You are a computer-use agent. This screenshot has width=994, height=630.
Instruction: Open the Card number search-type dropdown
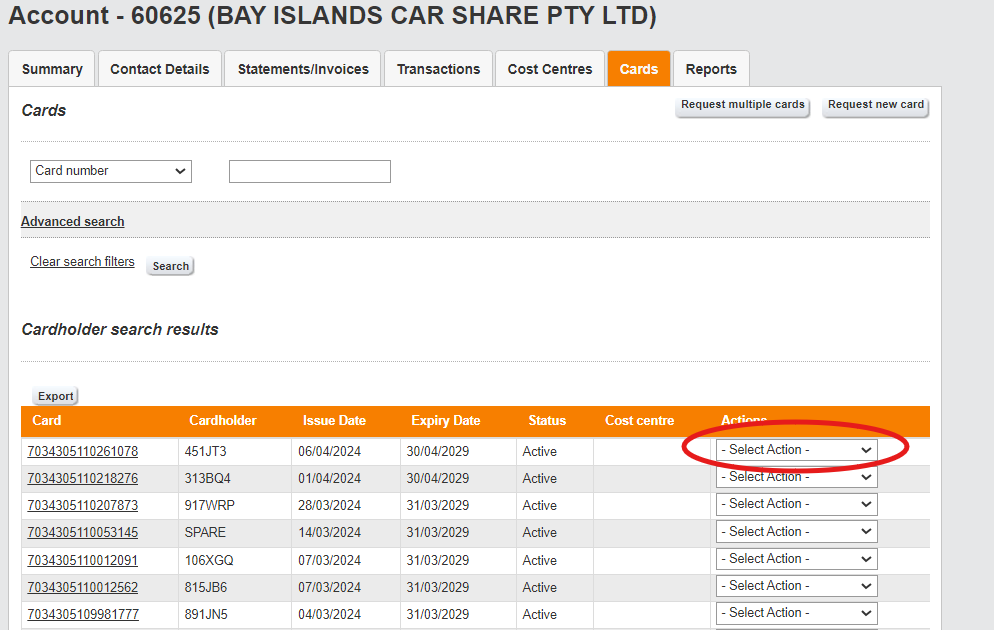(111, 171)
